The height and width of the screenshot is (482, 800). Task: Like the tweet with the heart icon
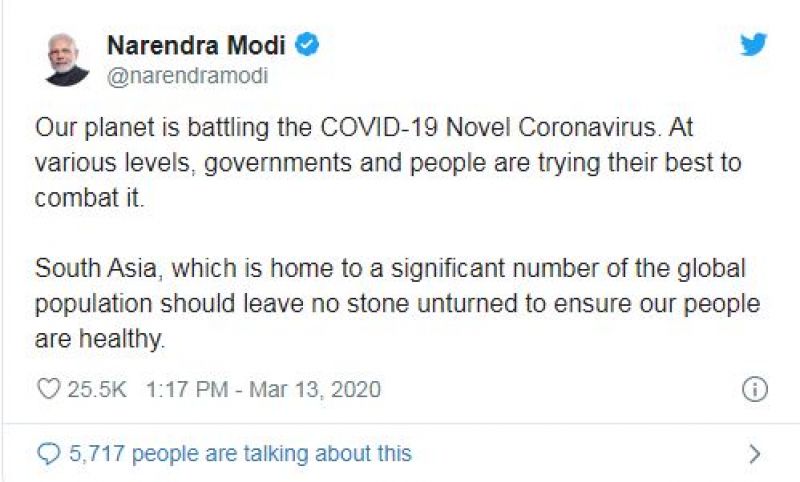tap(48, 388)
